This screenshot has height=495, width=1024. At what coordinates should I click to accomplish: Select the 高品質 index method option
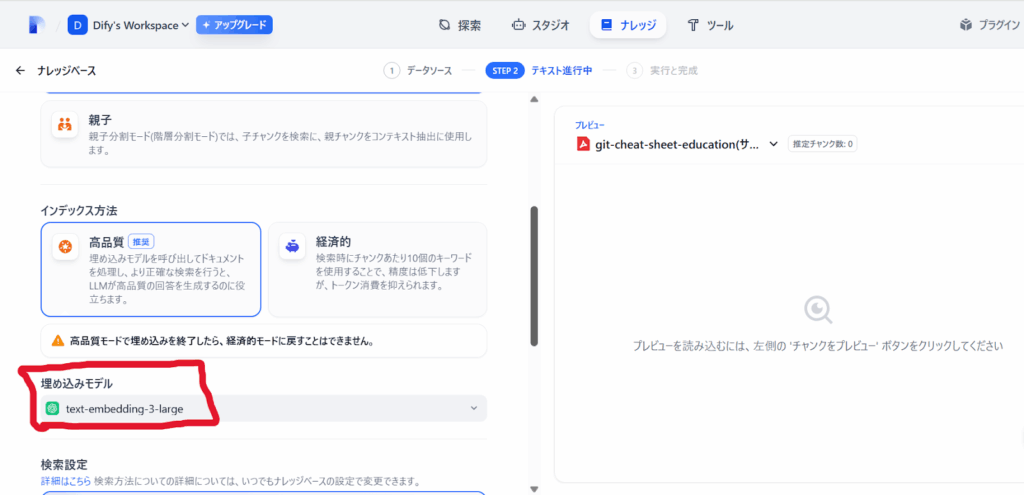point(151,269)
